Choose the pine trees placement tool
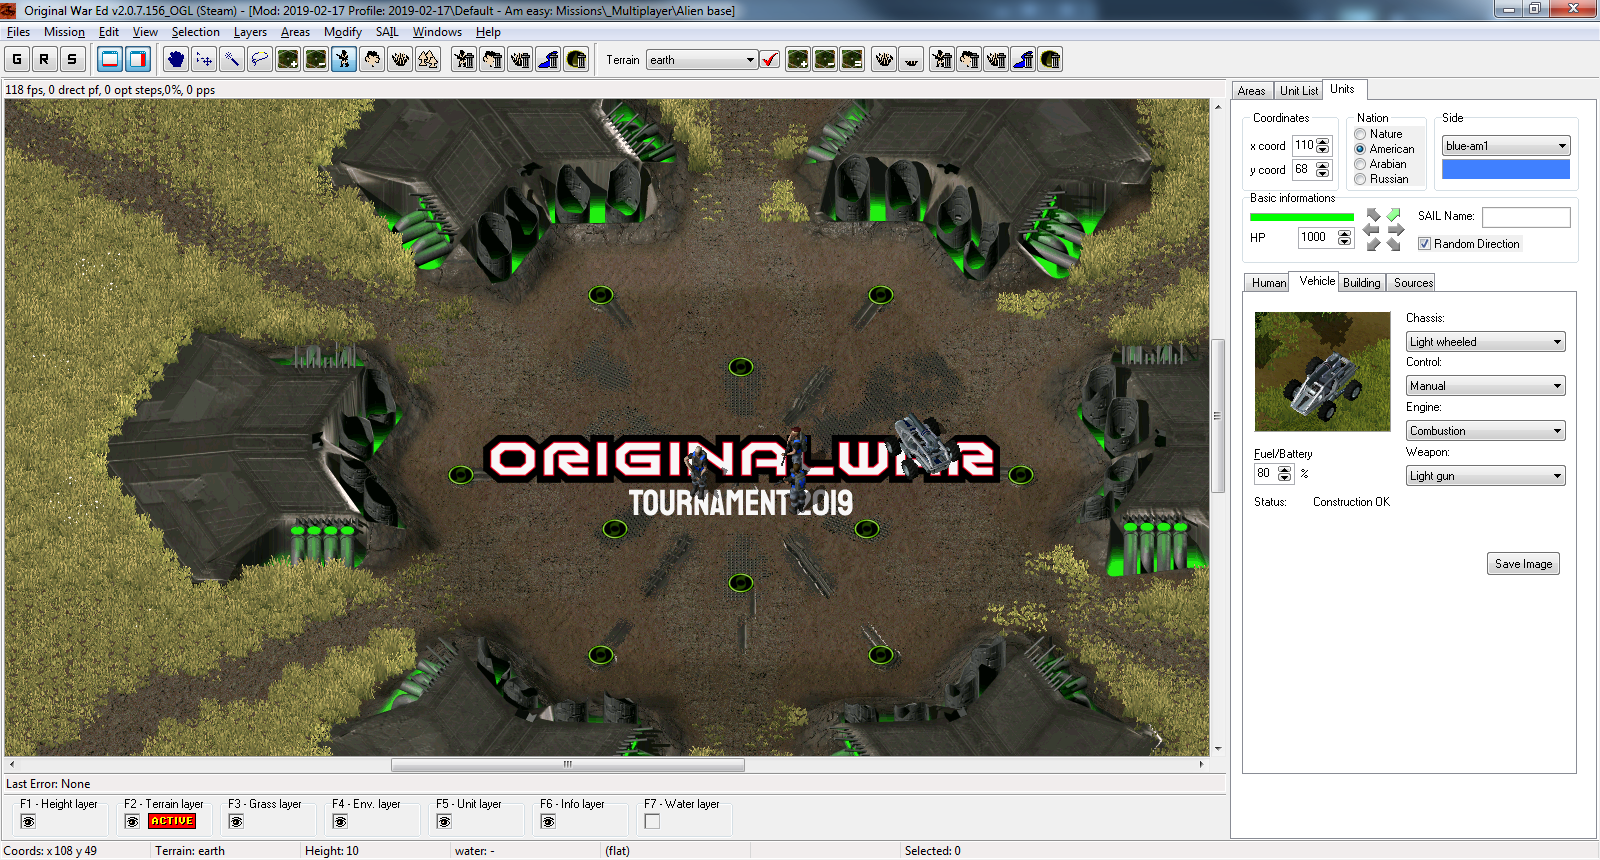This screenshot has height=860, width=1600. [428, 59]
